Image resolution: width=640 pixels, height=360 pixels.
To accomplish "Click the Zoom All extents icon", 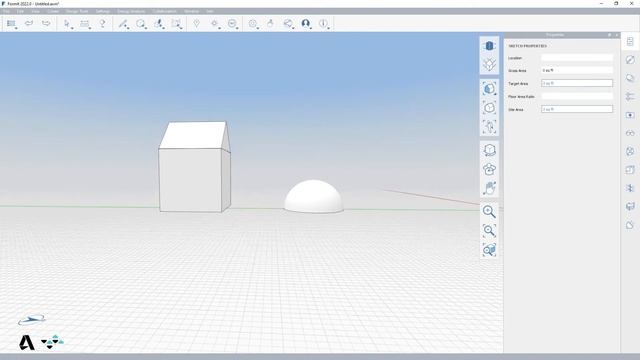I will (489, 250).
